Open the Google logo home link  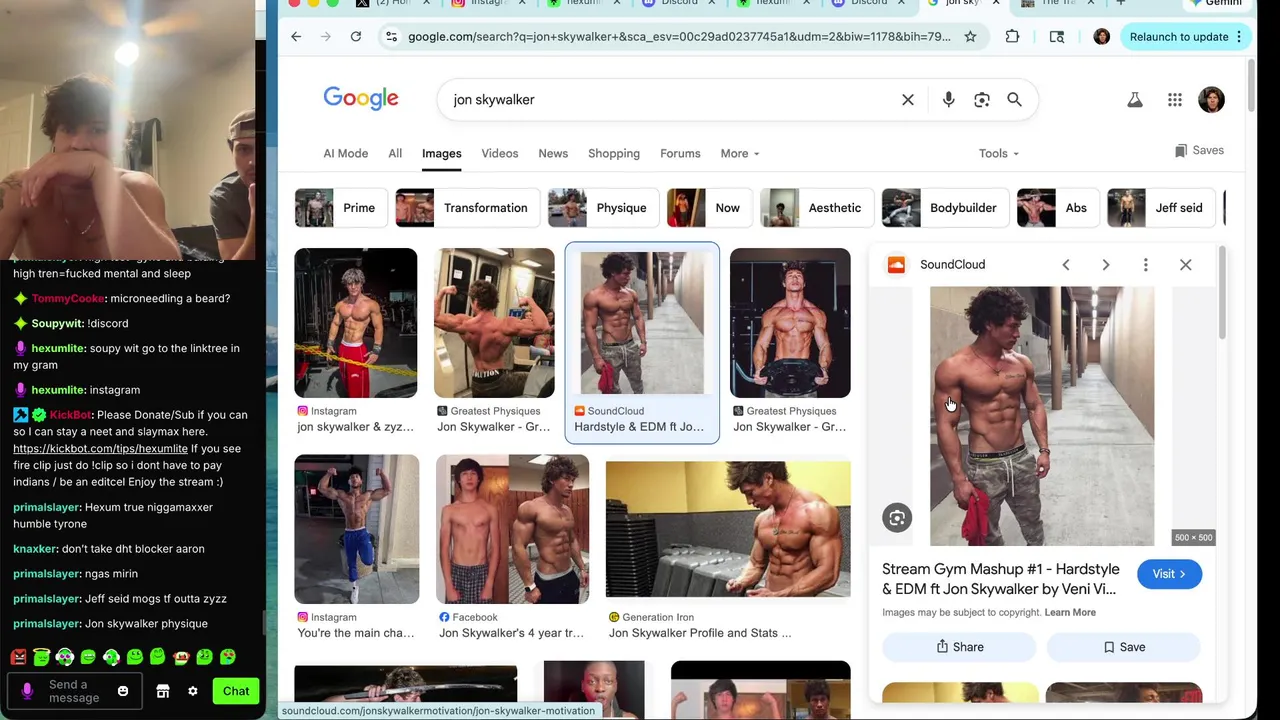point(361,99)
